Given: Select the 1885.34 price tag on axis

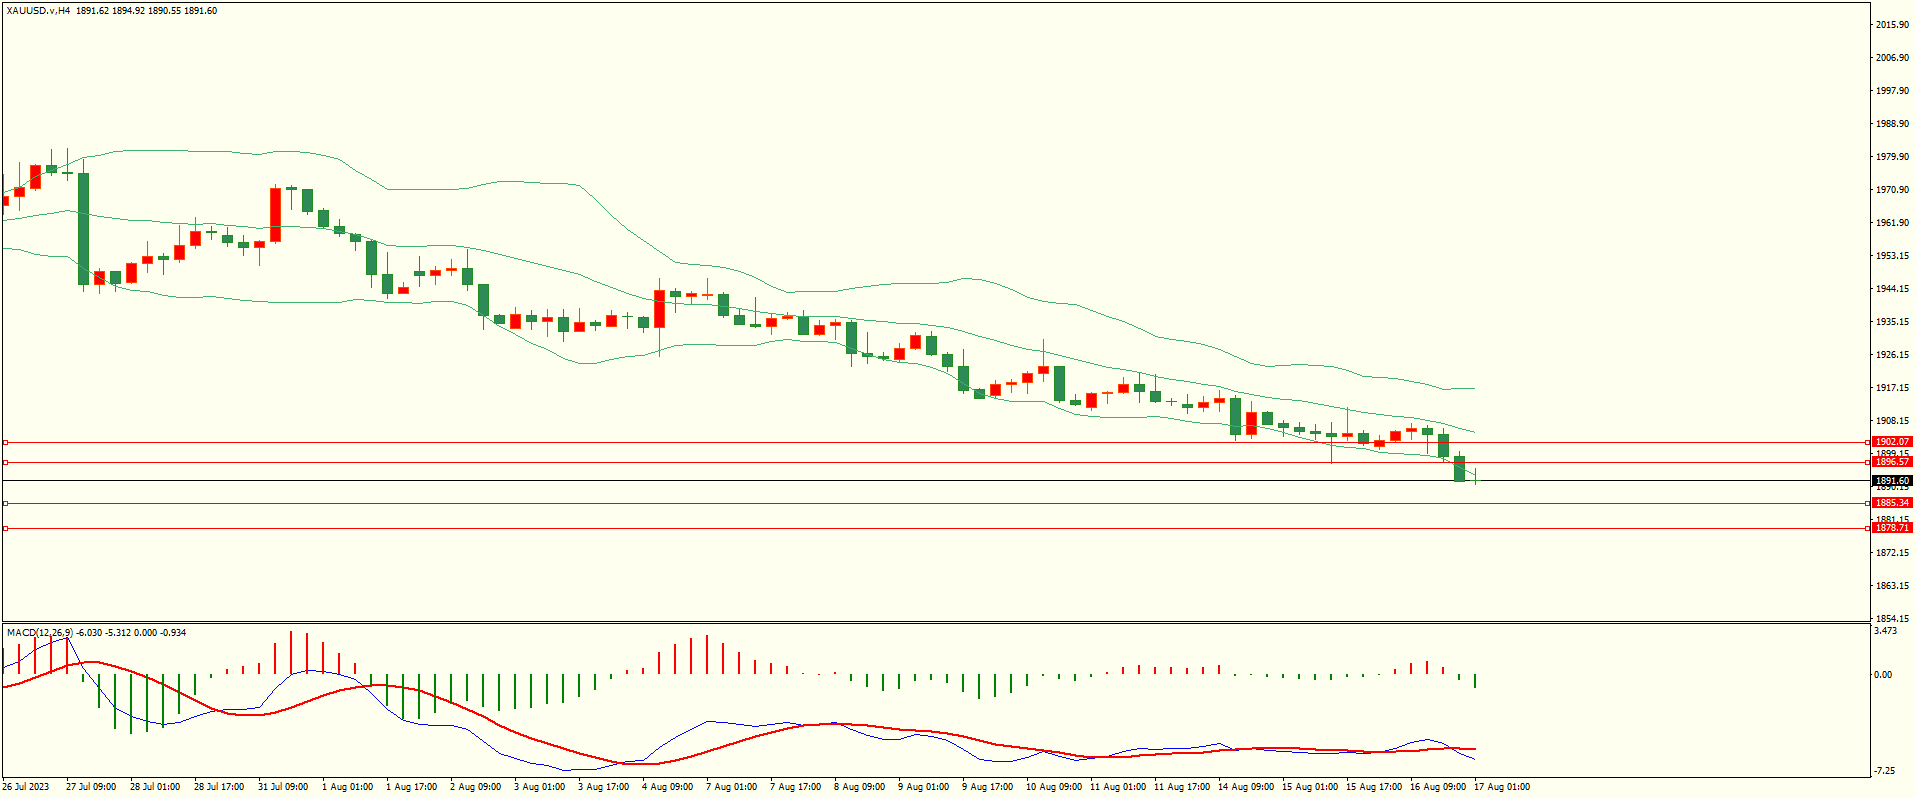Looking at the screenshot, I should coord(1891,503).
